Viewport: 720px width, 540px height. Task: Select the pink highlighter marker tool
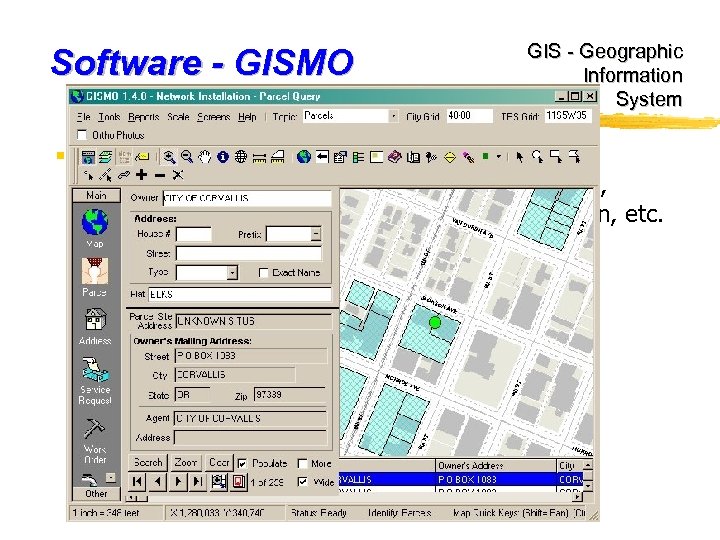(x=468, y=158)
